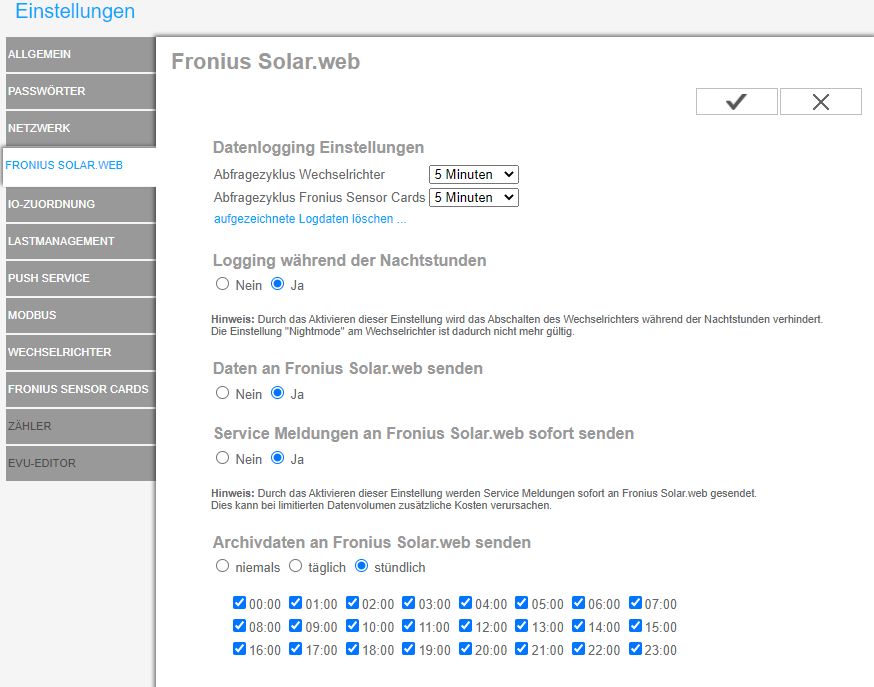Toggle the 07:00 hour checkbox
The width and height of the screenshot is (874, 687).
(x=635, y=603)
